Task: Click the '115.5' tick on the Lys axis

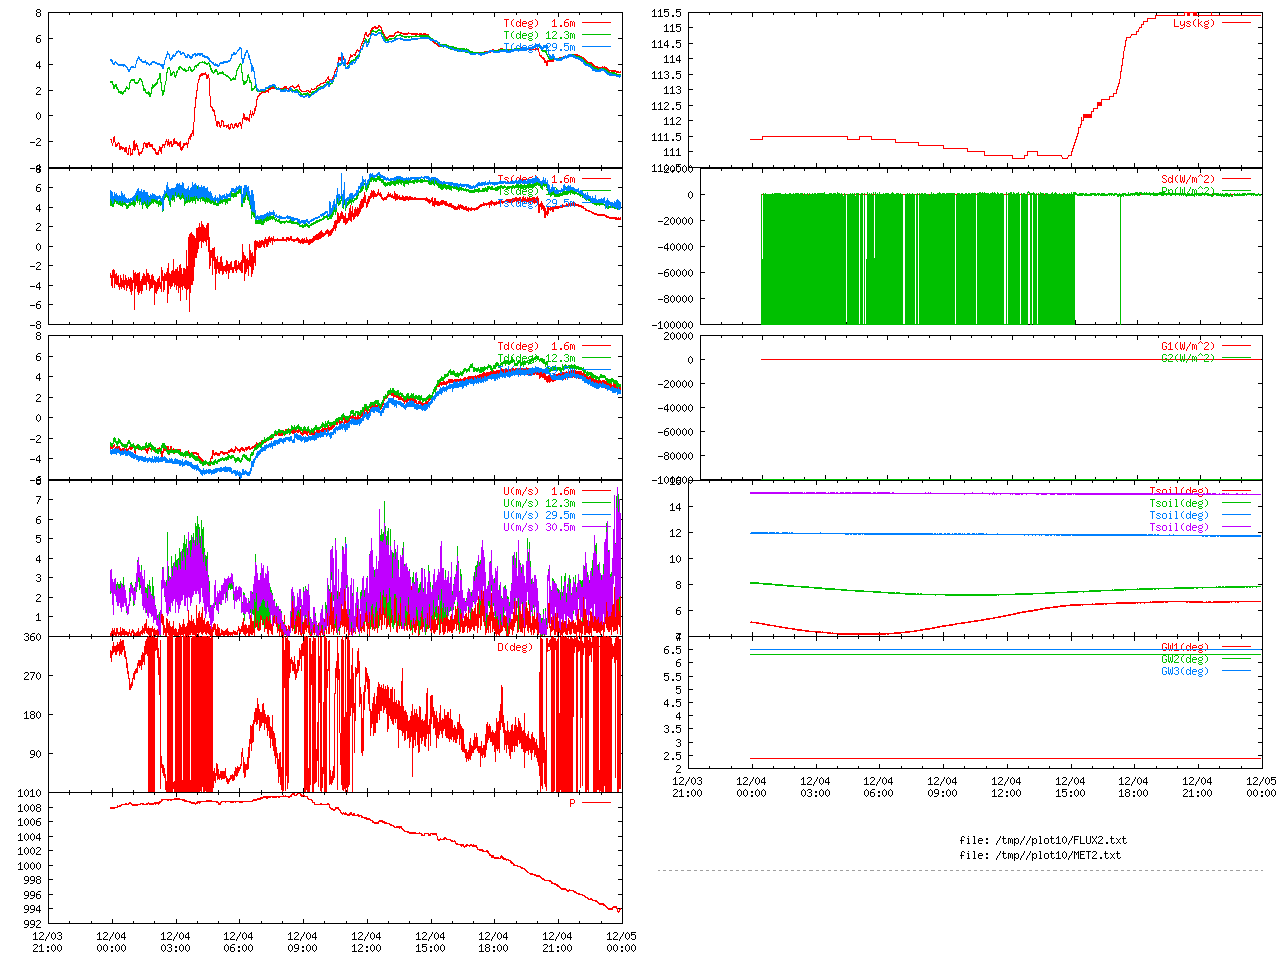Action: coord(666,13)
